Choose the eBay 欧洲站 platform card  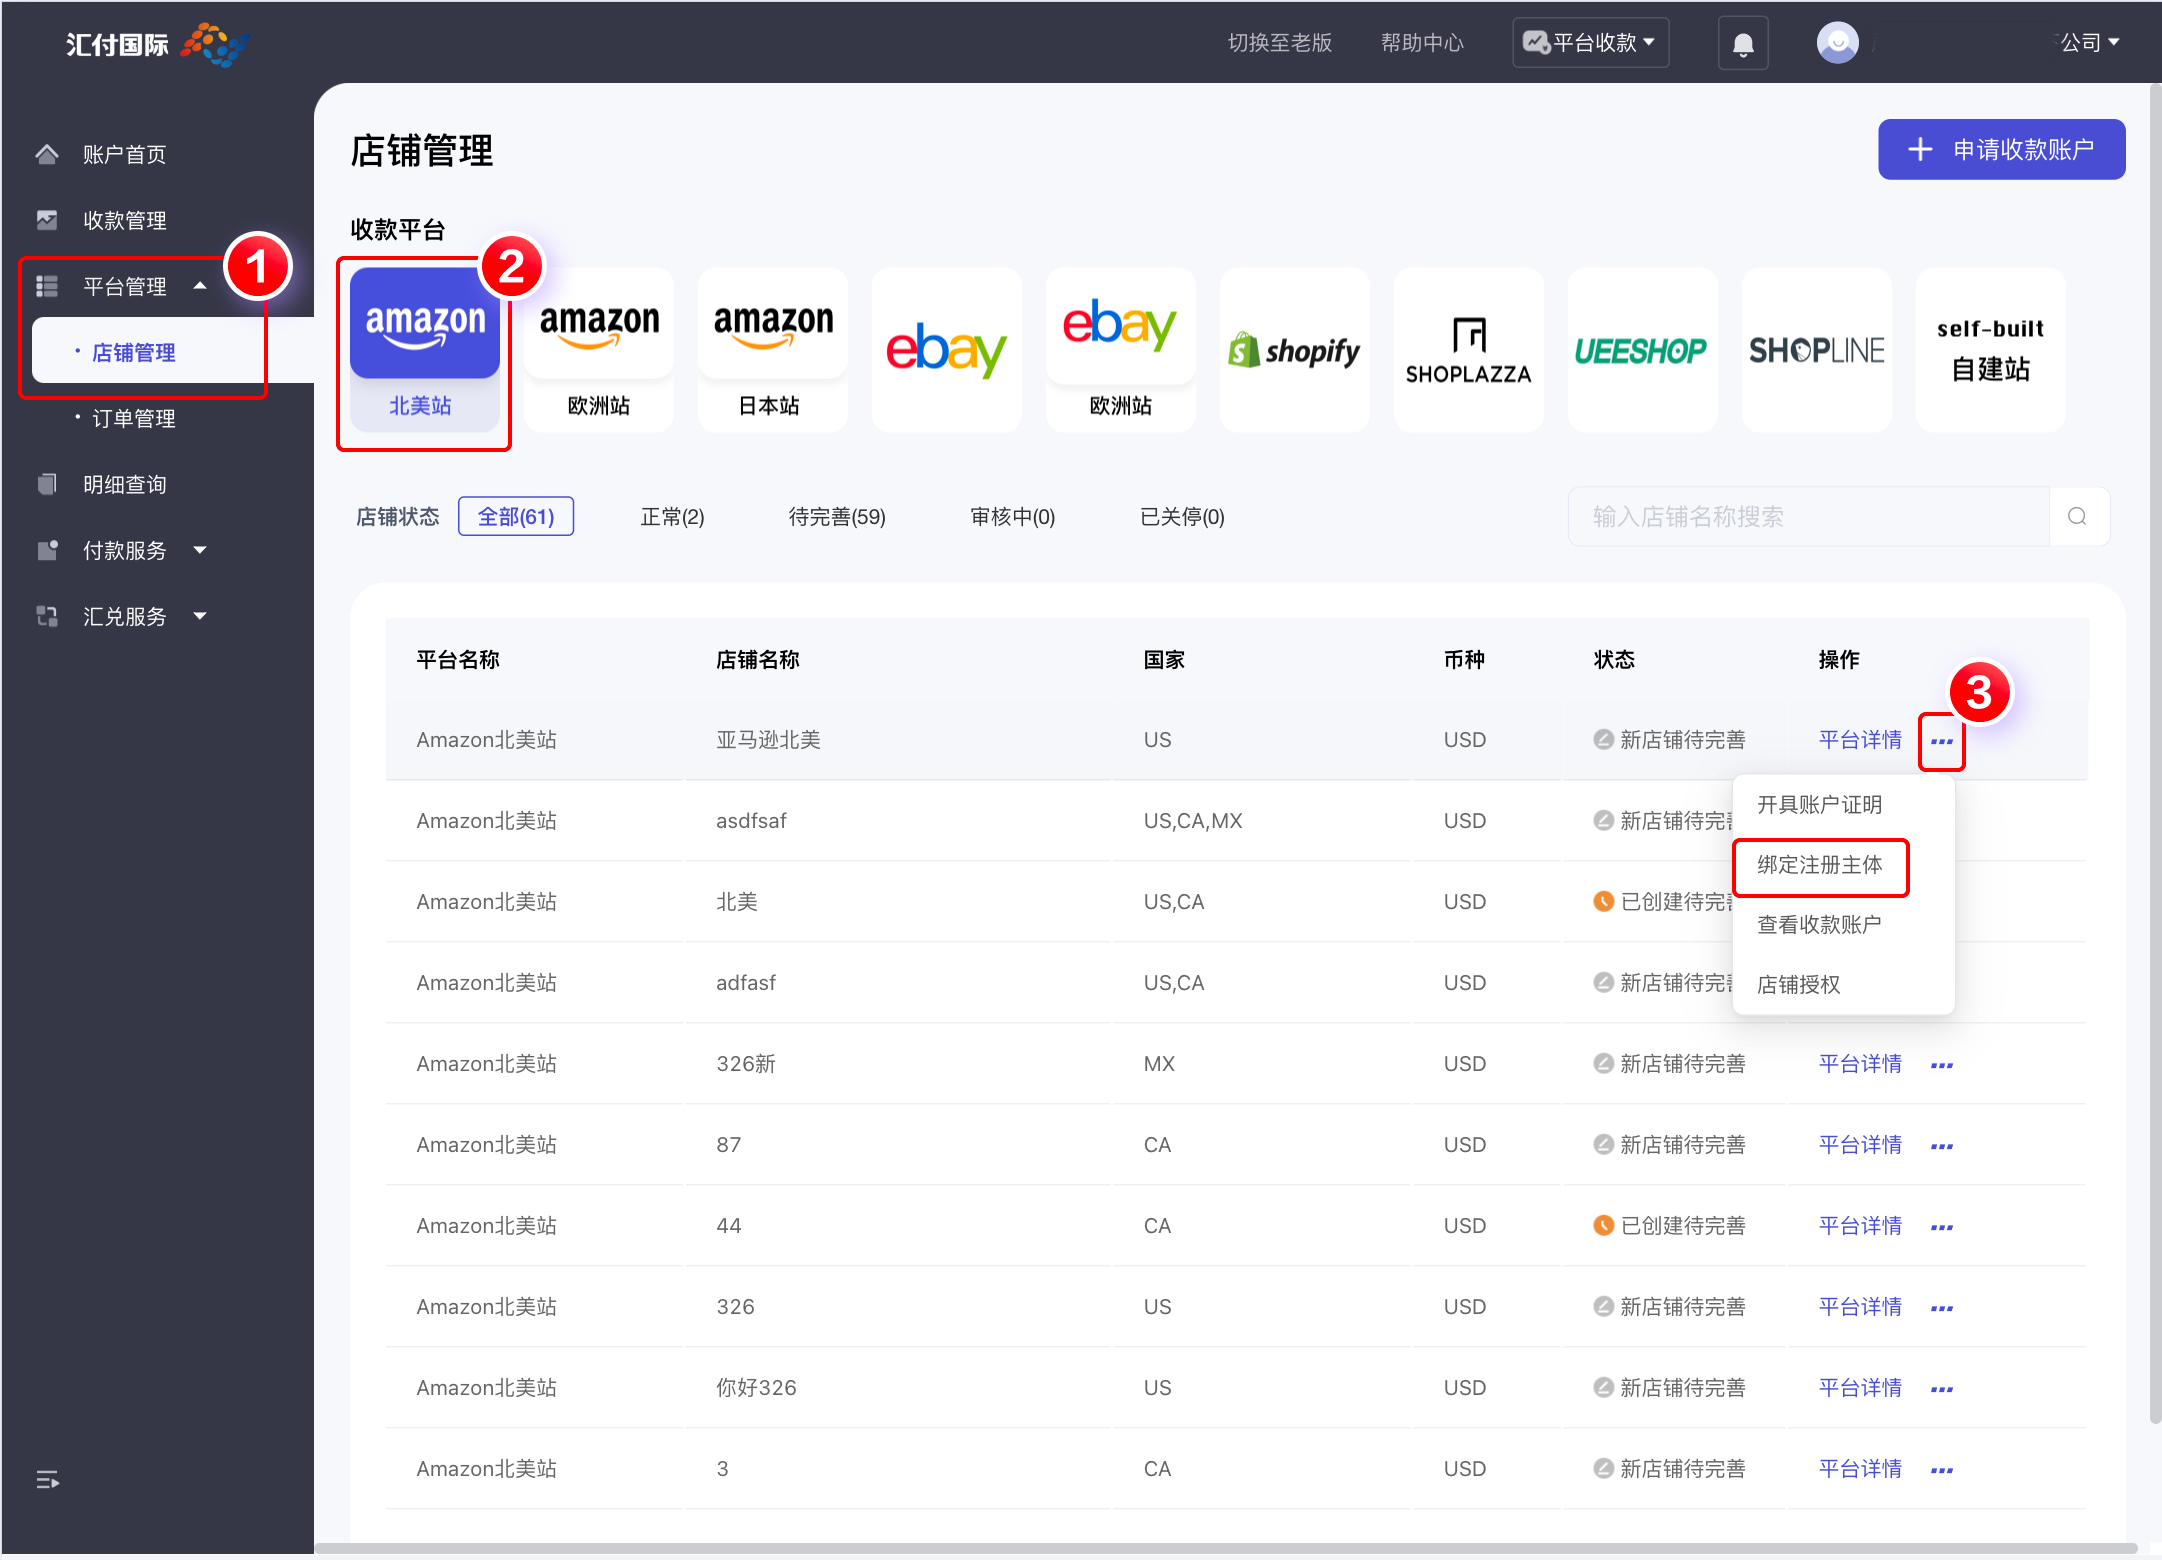pyautogui.click(x=1121, y=350)
